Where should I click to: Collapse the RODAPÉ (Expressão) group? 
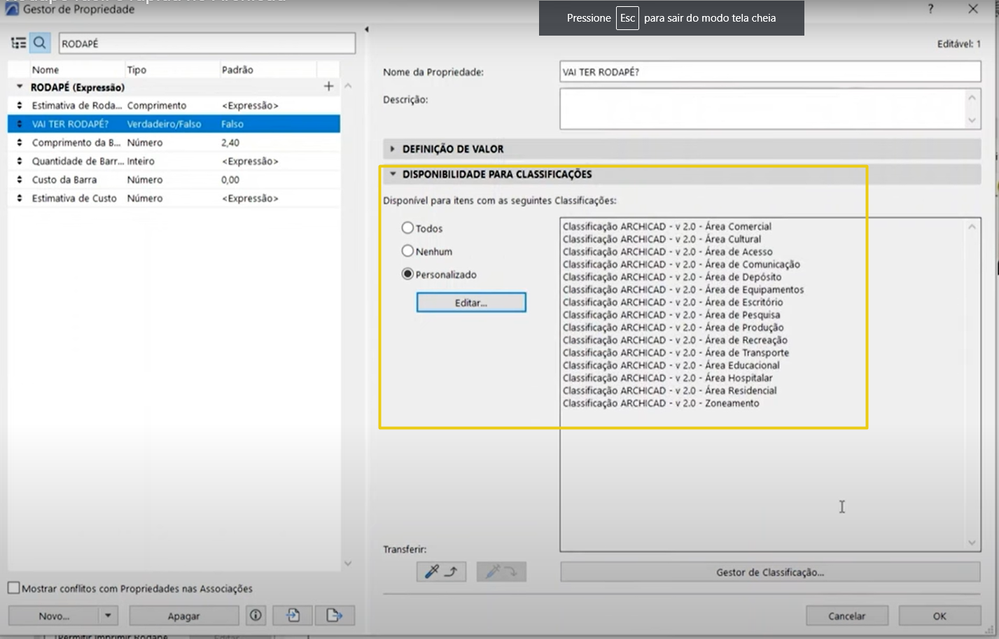[19, 87]
